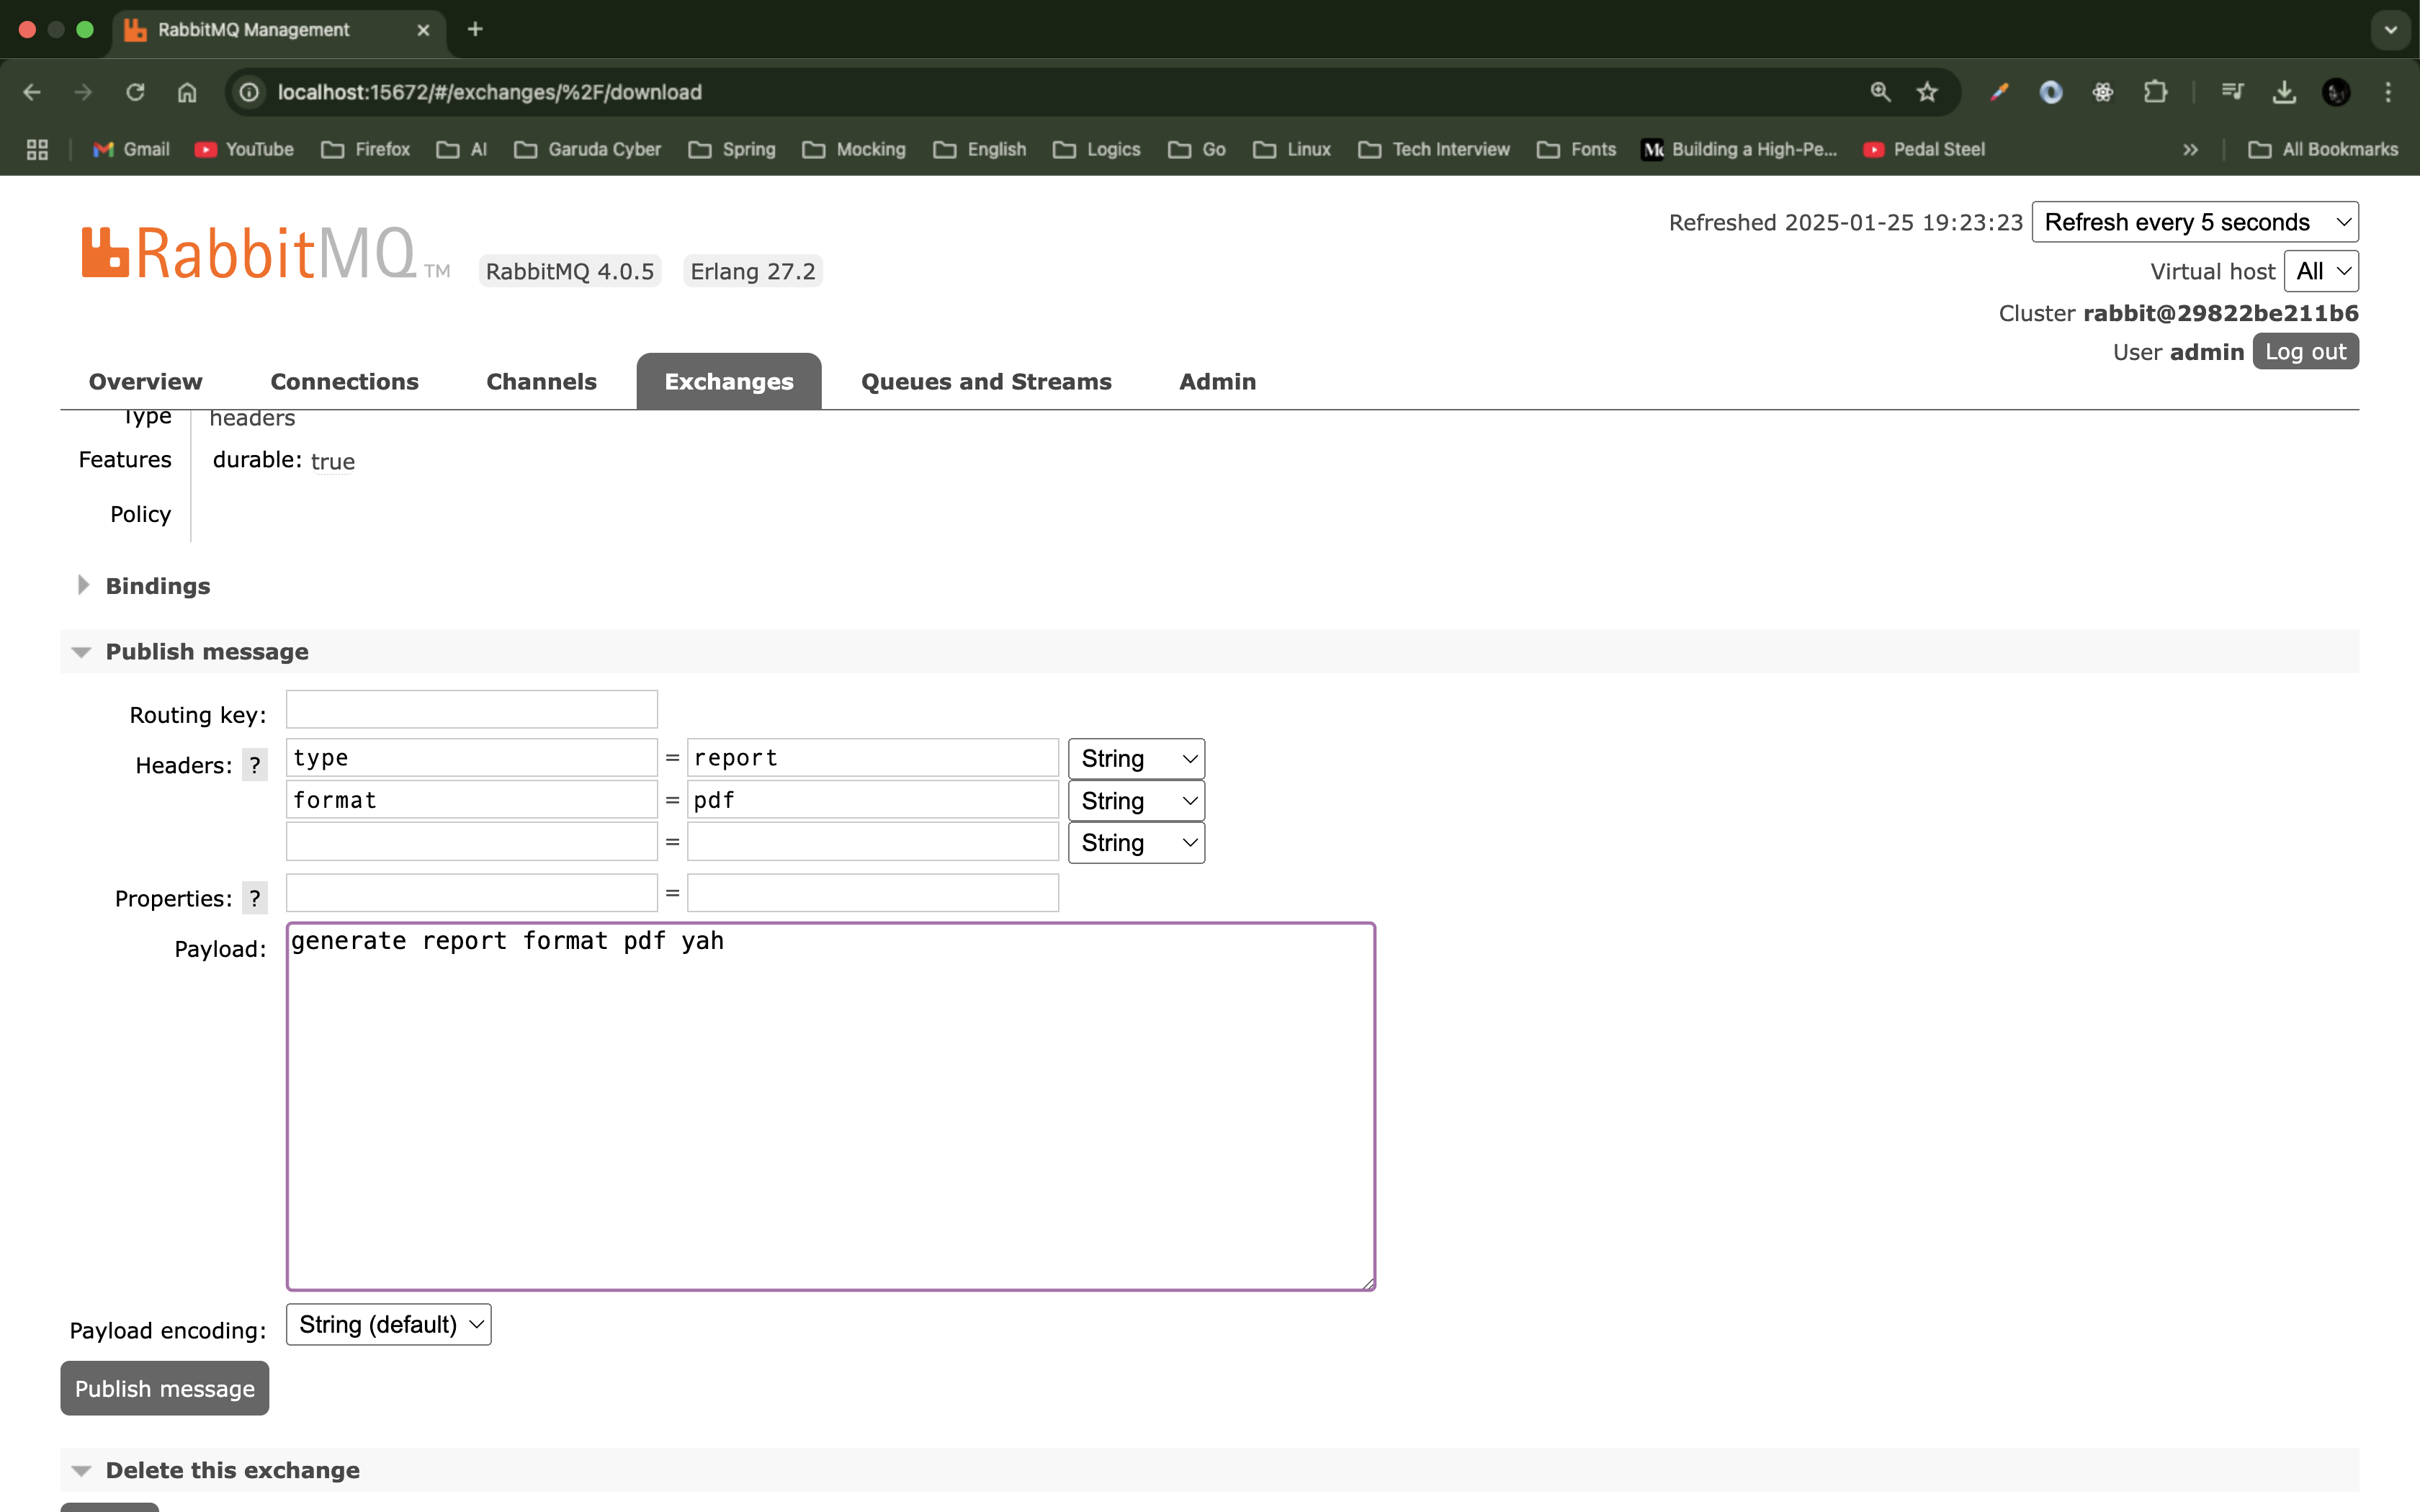Click the header name field containing type

[472, 758]
